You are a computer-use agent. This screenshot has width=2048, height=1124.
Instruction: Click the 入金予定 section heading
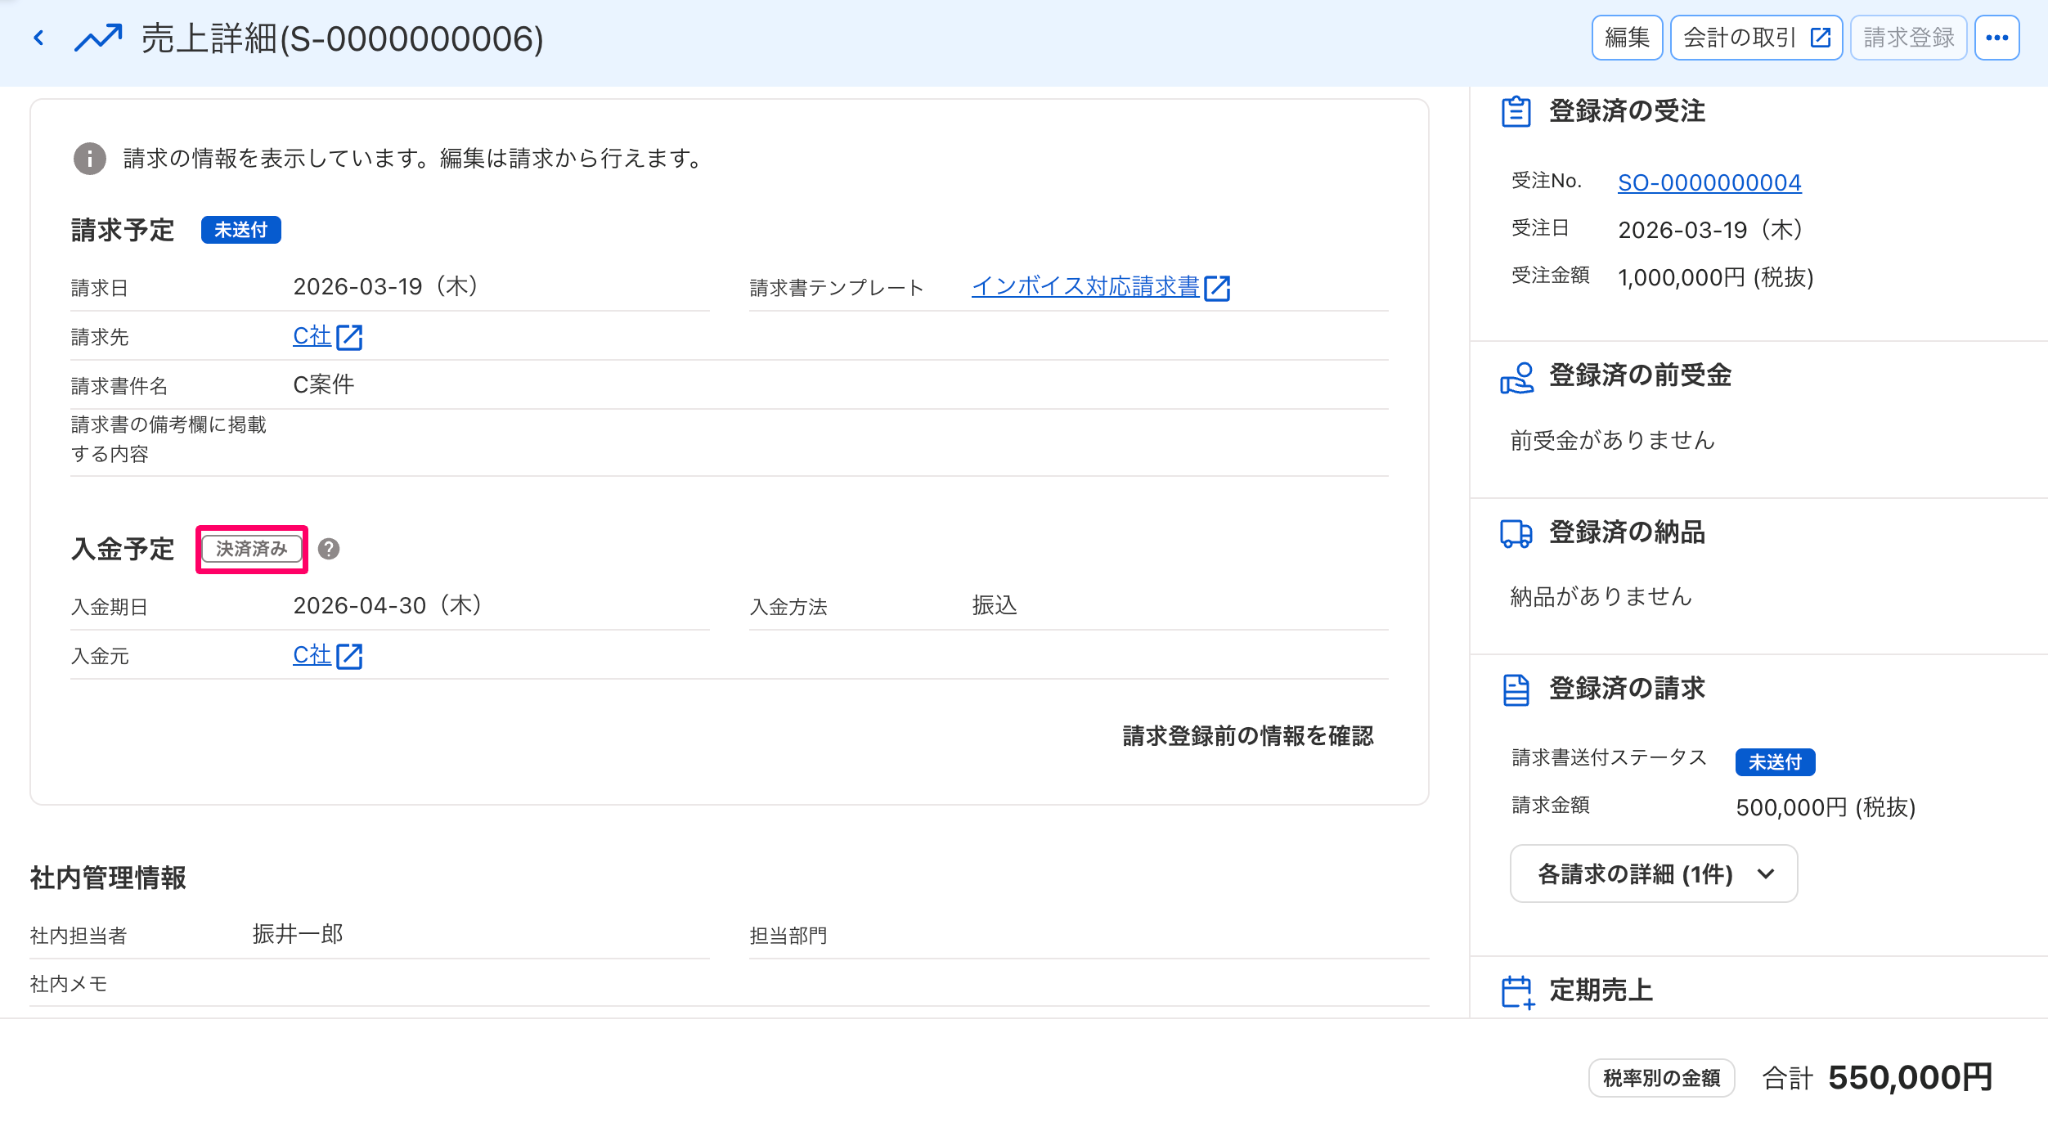(x=122, y=549)
